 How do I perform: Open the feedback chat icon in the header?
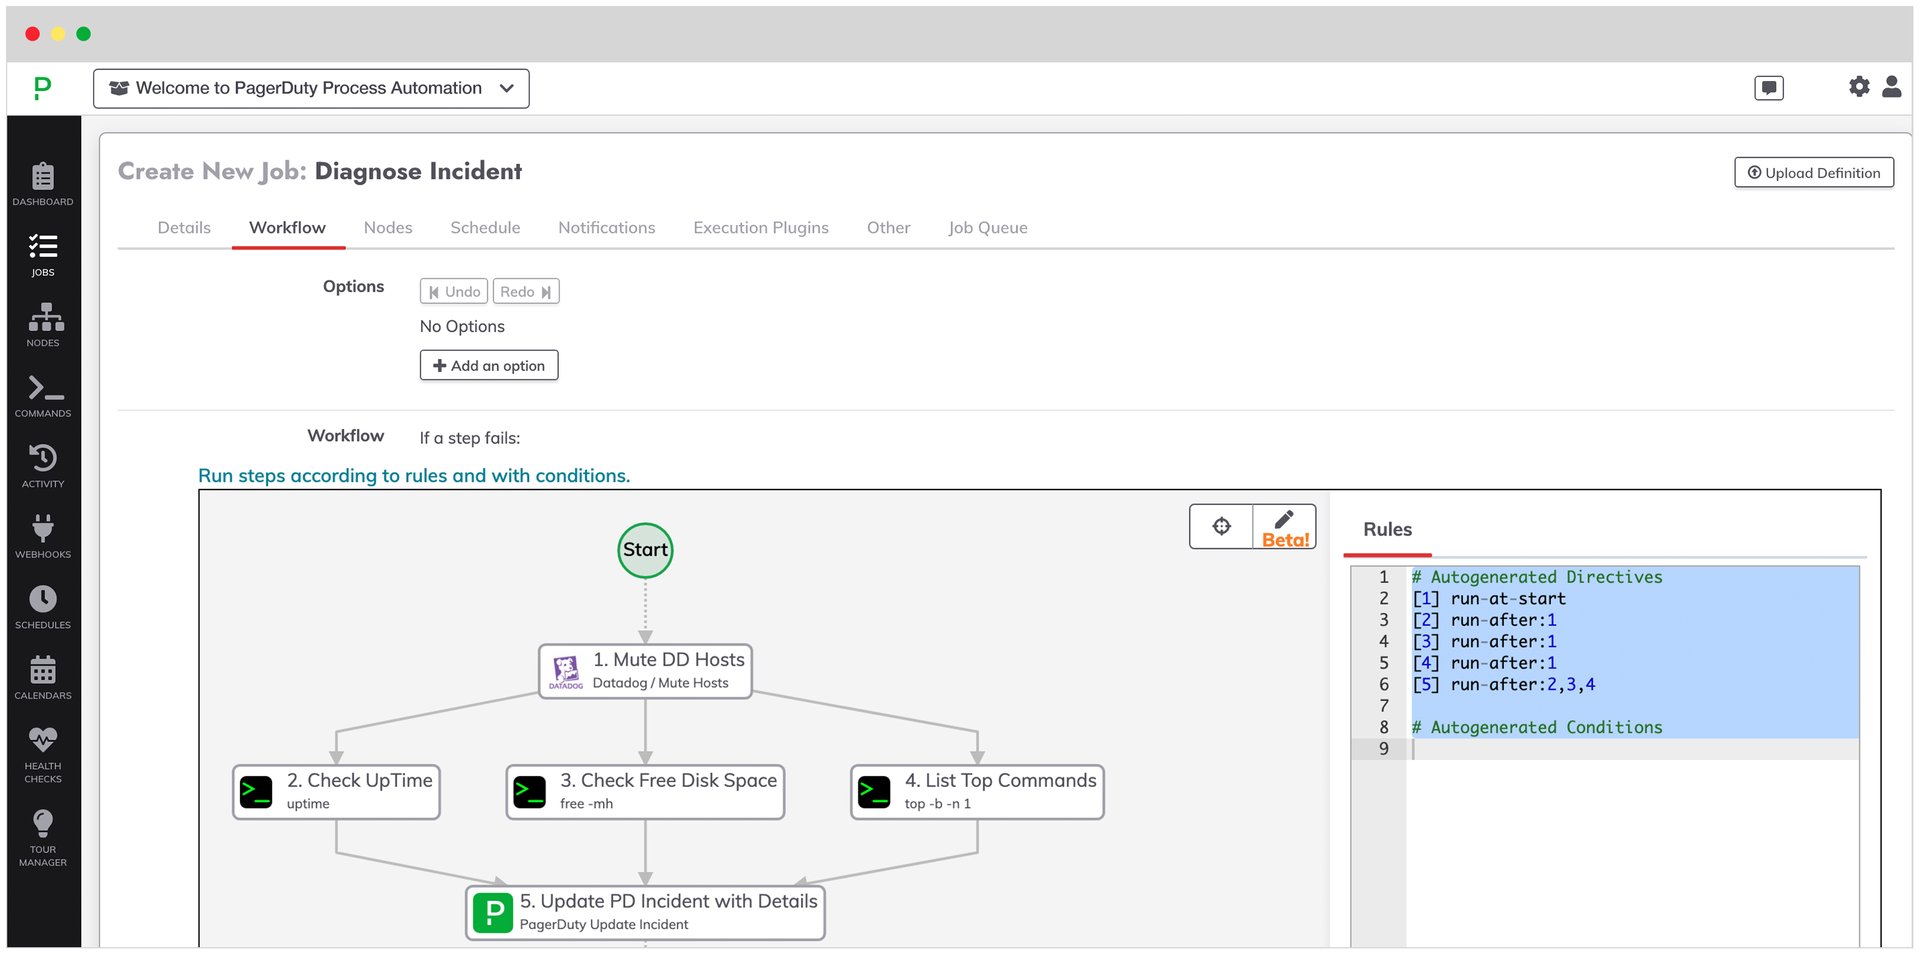click(x=1768, y=87)
